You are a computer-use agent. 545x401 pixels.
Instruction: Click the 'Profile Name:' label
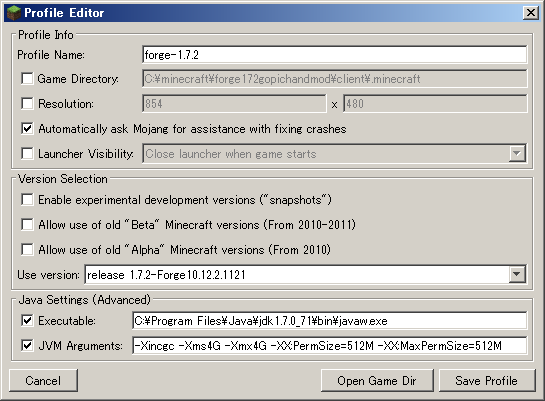click(51, 55)
